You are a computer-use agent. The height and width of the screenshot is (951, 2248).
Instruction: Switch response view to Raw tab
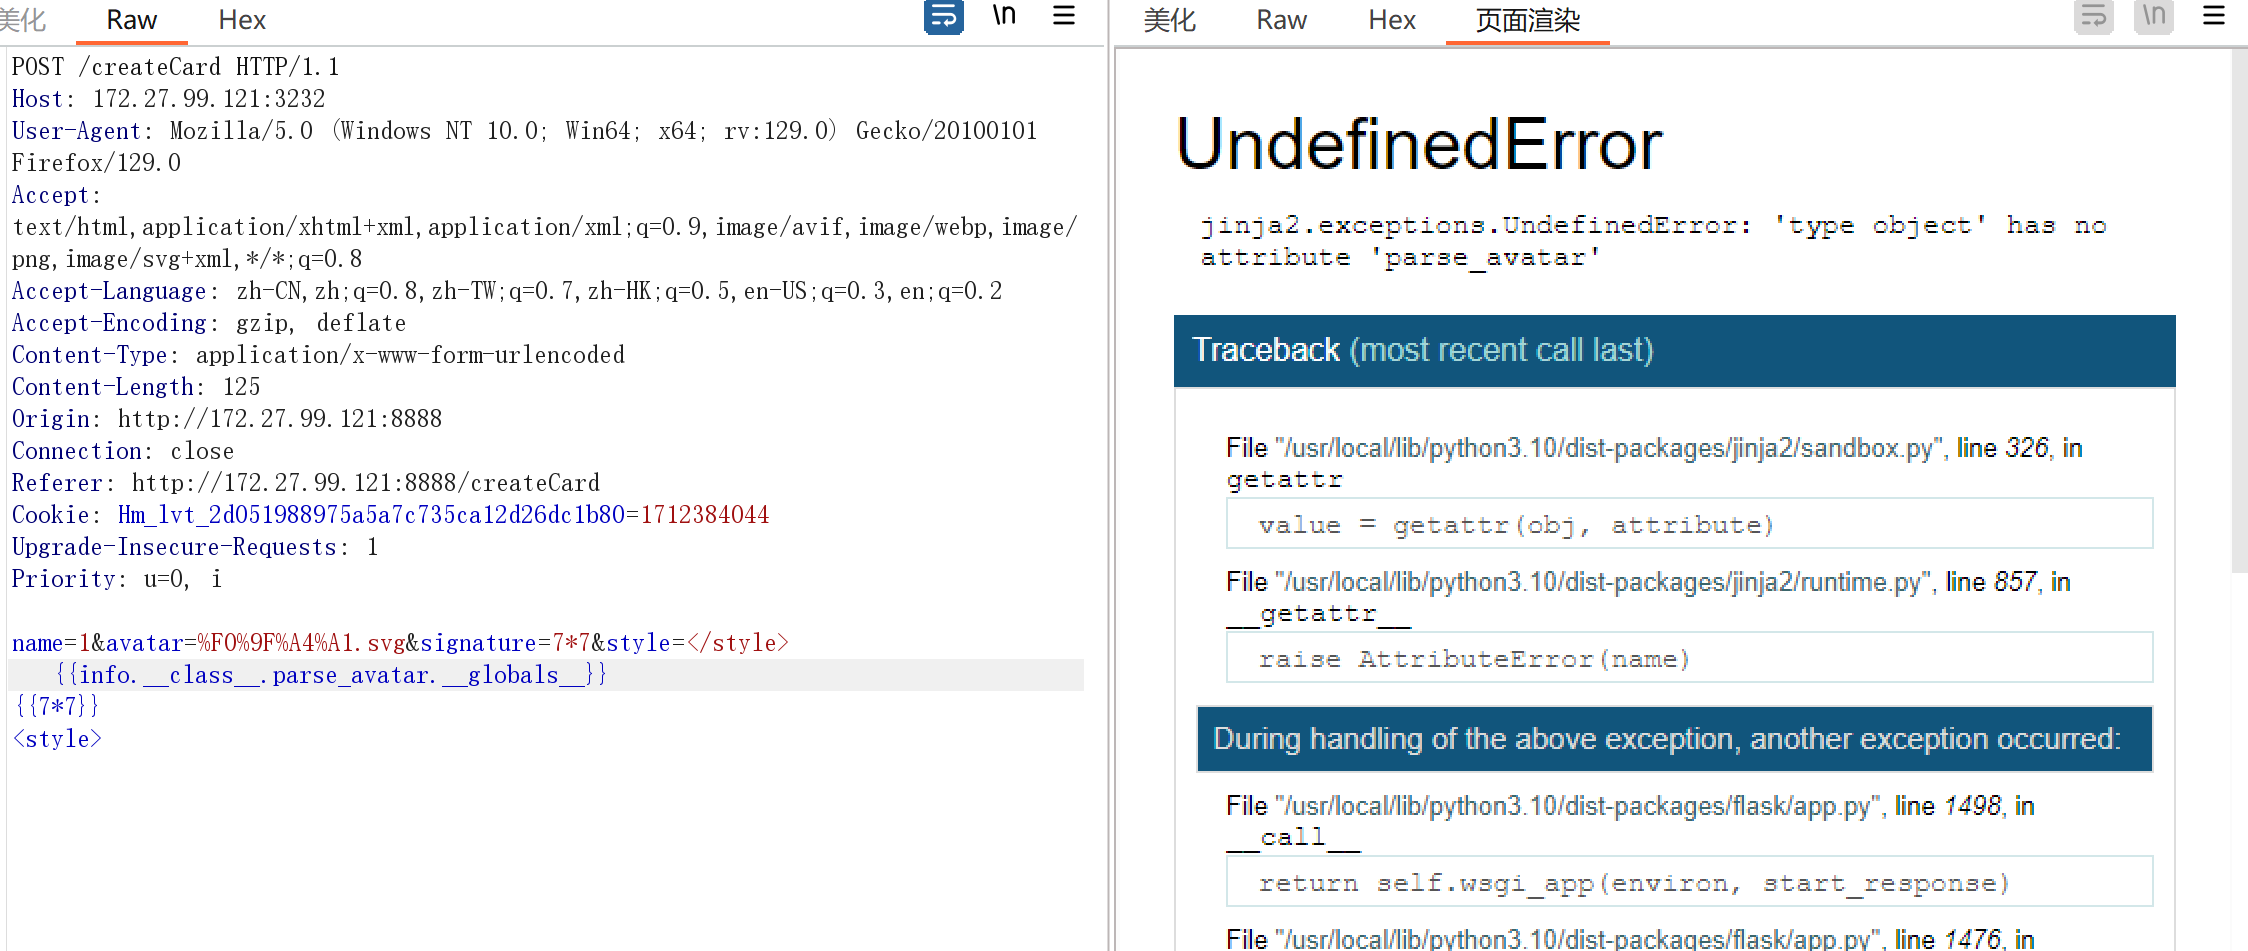[1281, 20]
